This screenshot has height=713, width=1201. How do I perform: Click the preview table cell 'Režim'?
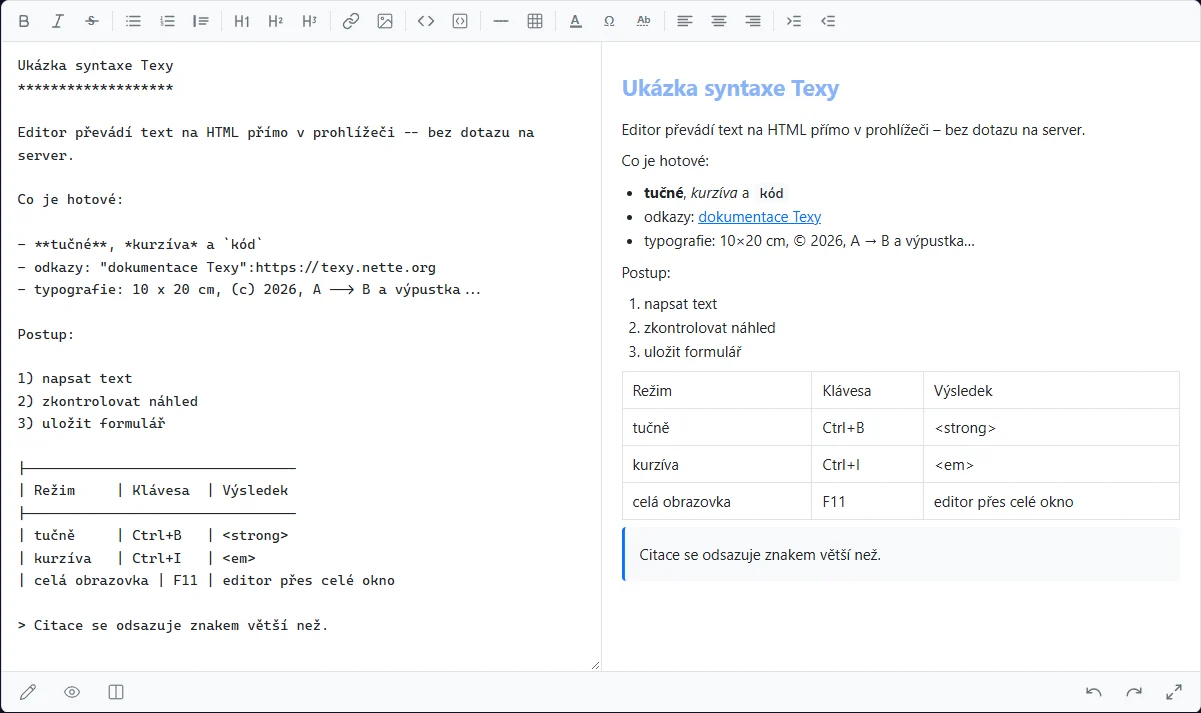tap(717, 390)
